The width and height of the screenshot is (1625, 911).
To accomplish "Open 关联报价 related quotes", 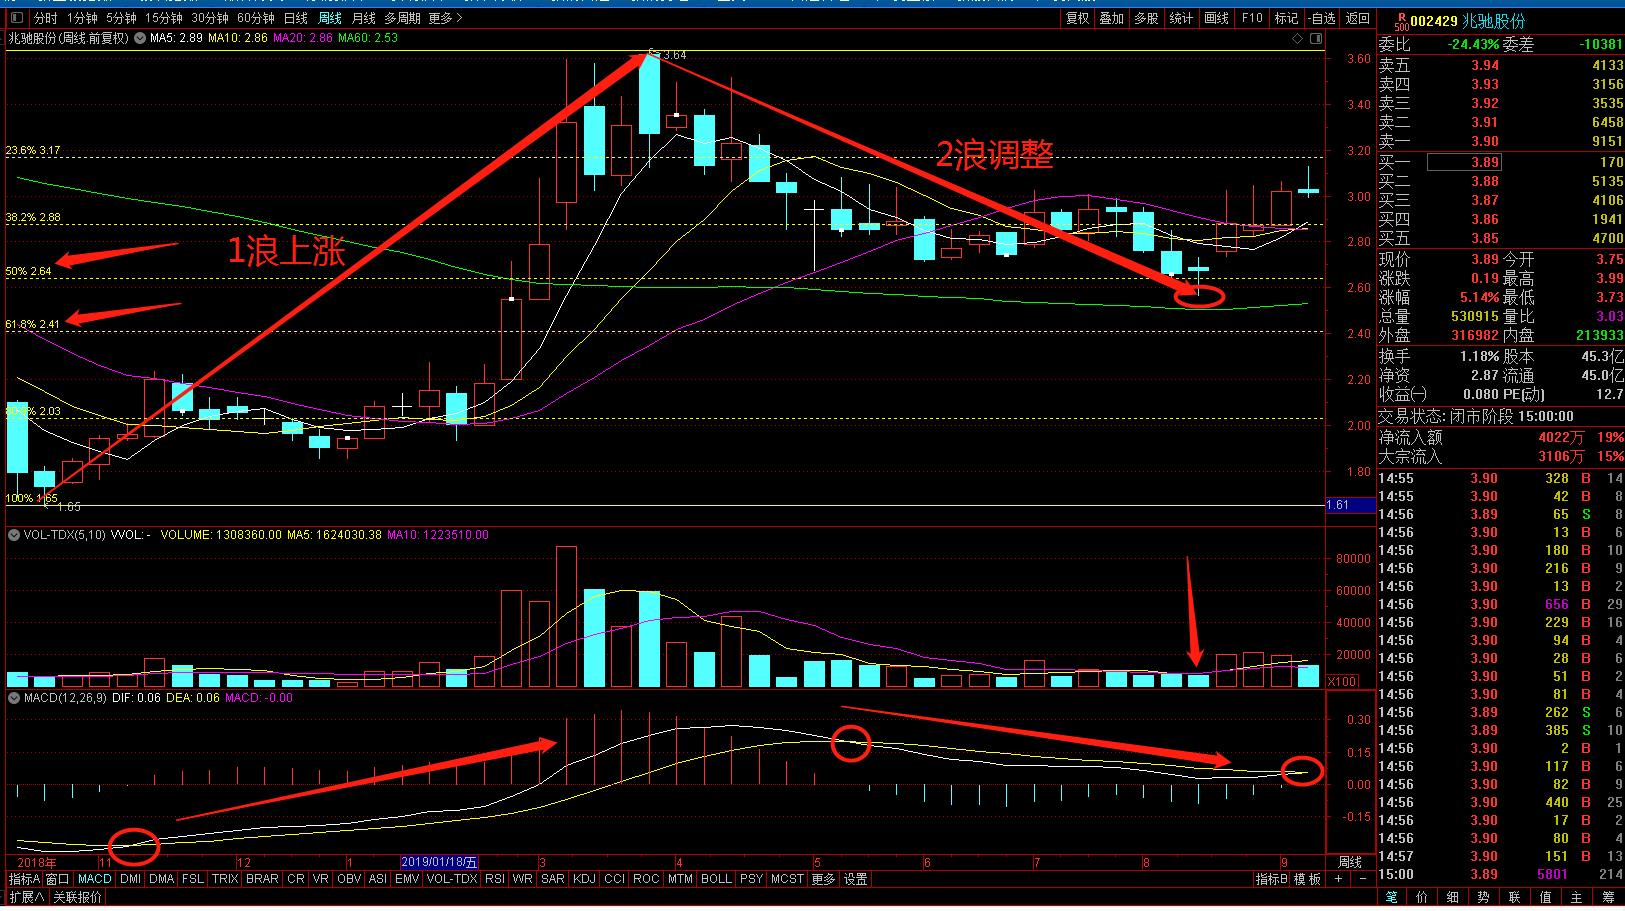I will point(77,897).
